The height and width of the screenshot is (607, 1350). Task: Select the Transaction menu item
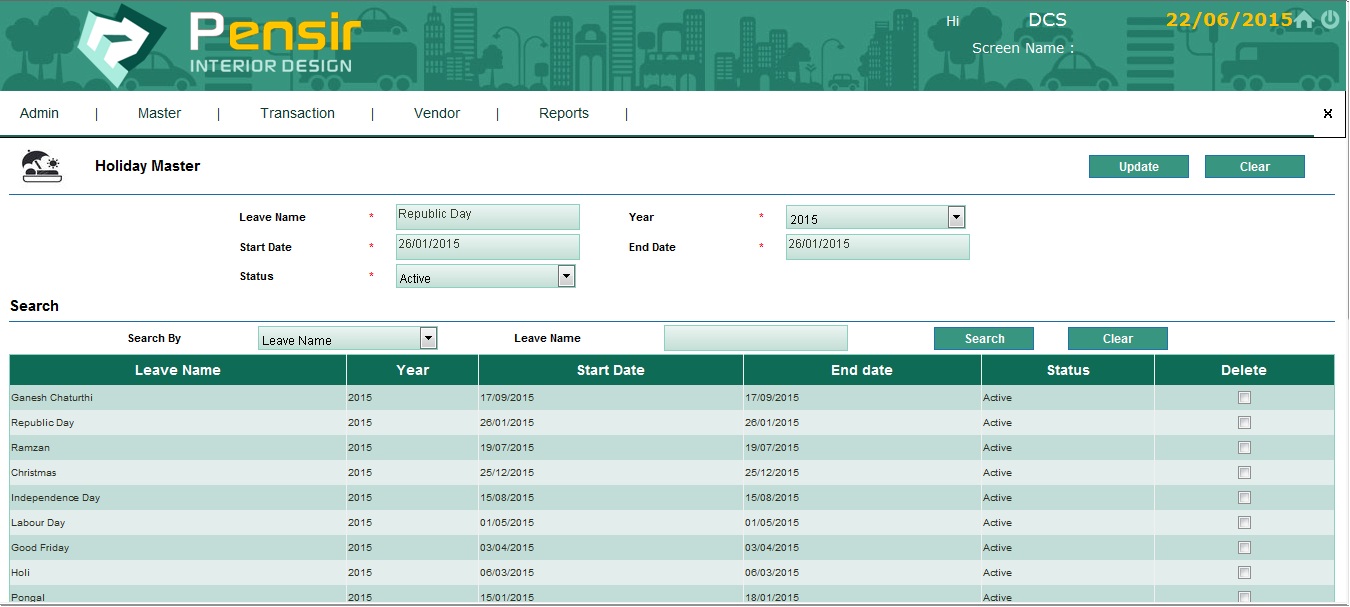click(x=297, y=114)
